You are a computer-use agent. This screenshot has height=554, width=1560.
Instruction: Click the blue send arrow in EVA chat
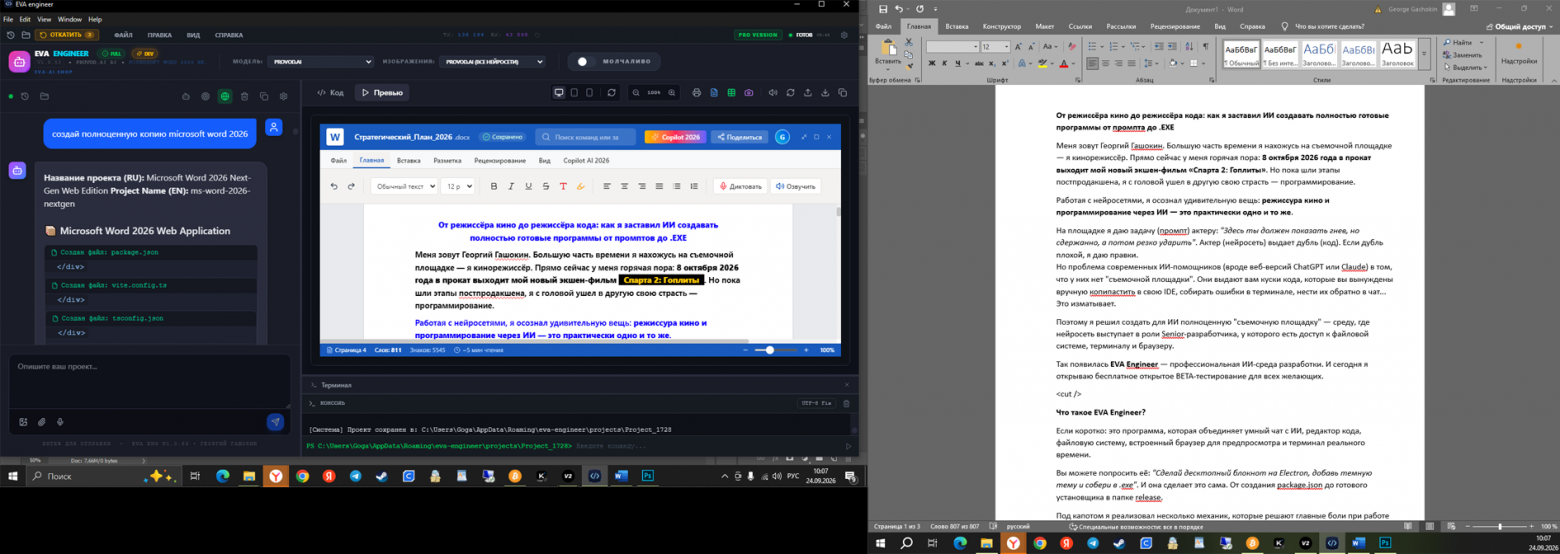pyautogui.click(x=275, y=422)
